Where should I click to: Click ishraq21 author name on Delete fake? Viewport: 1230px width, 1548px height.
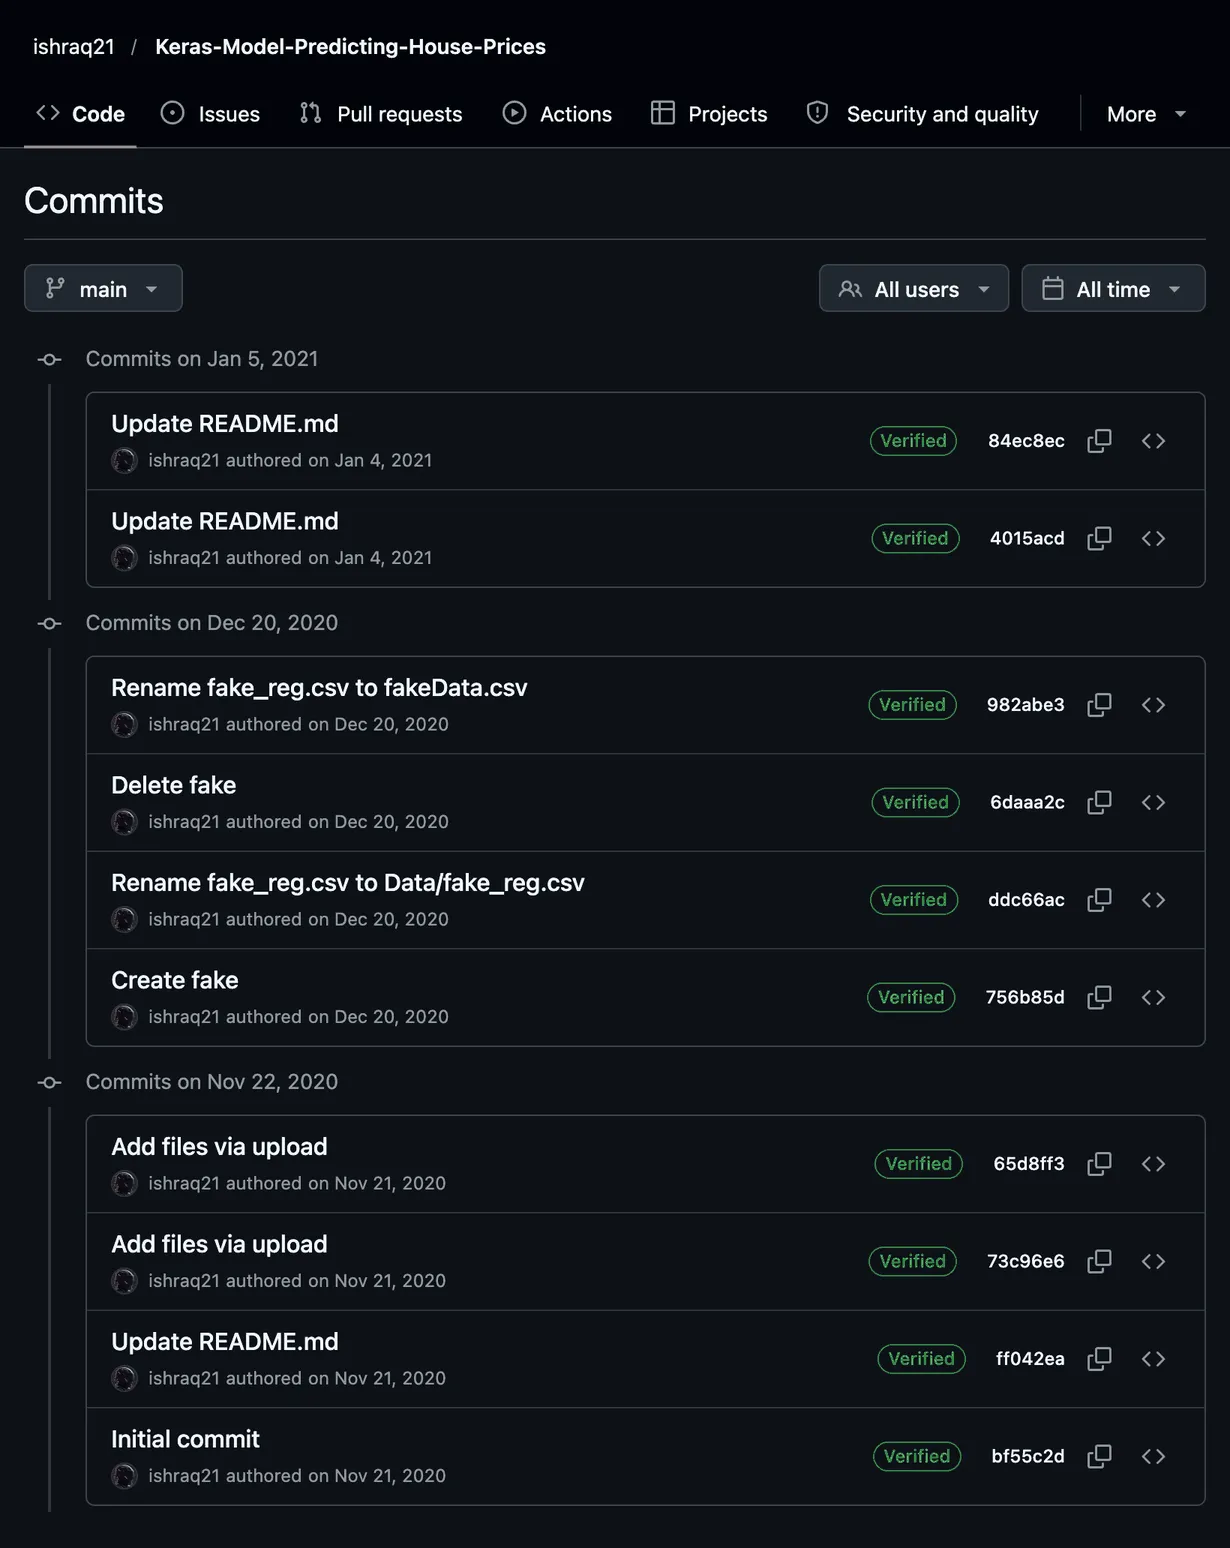[184, 822]
